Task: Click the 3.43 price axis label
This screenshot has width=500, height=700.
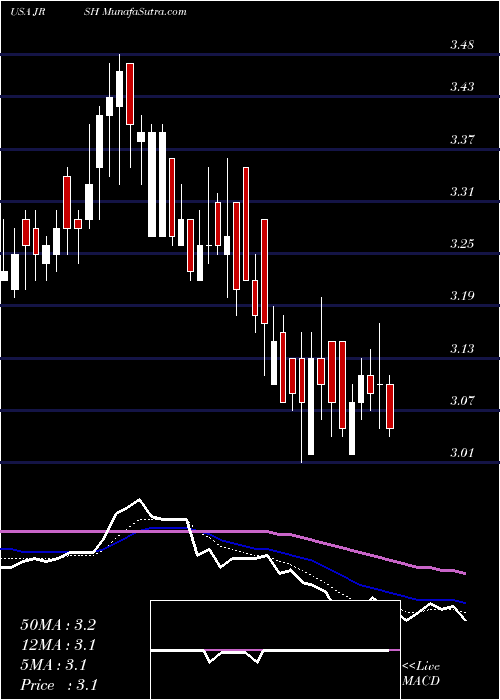Action: coord(462,87)
